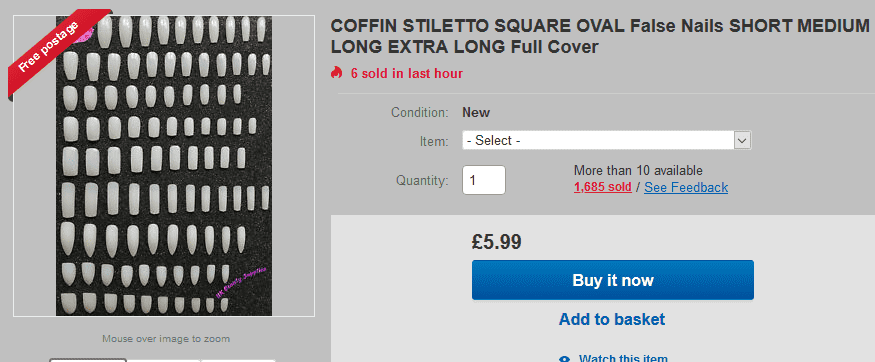
Task: Click the 'More than 10 available' text
Action: click(x=638, y=170)
